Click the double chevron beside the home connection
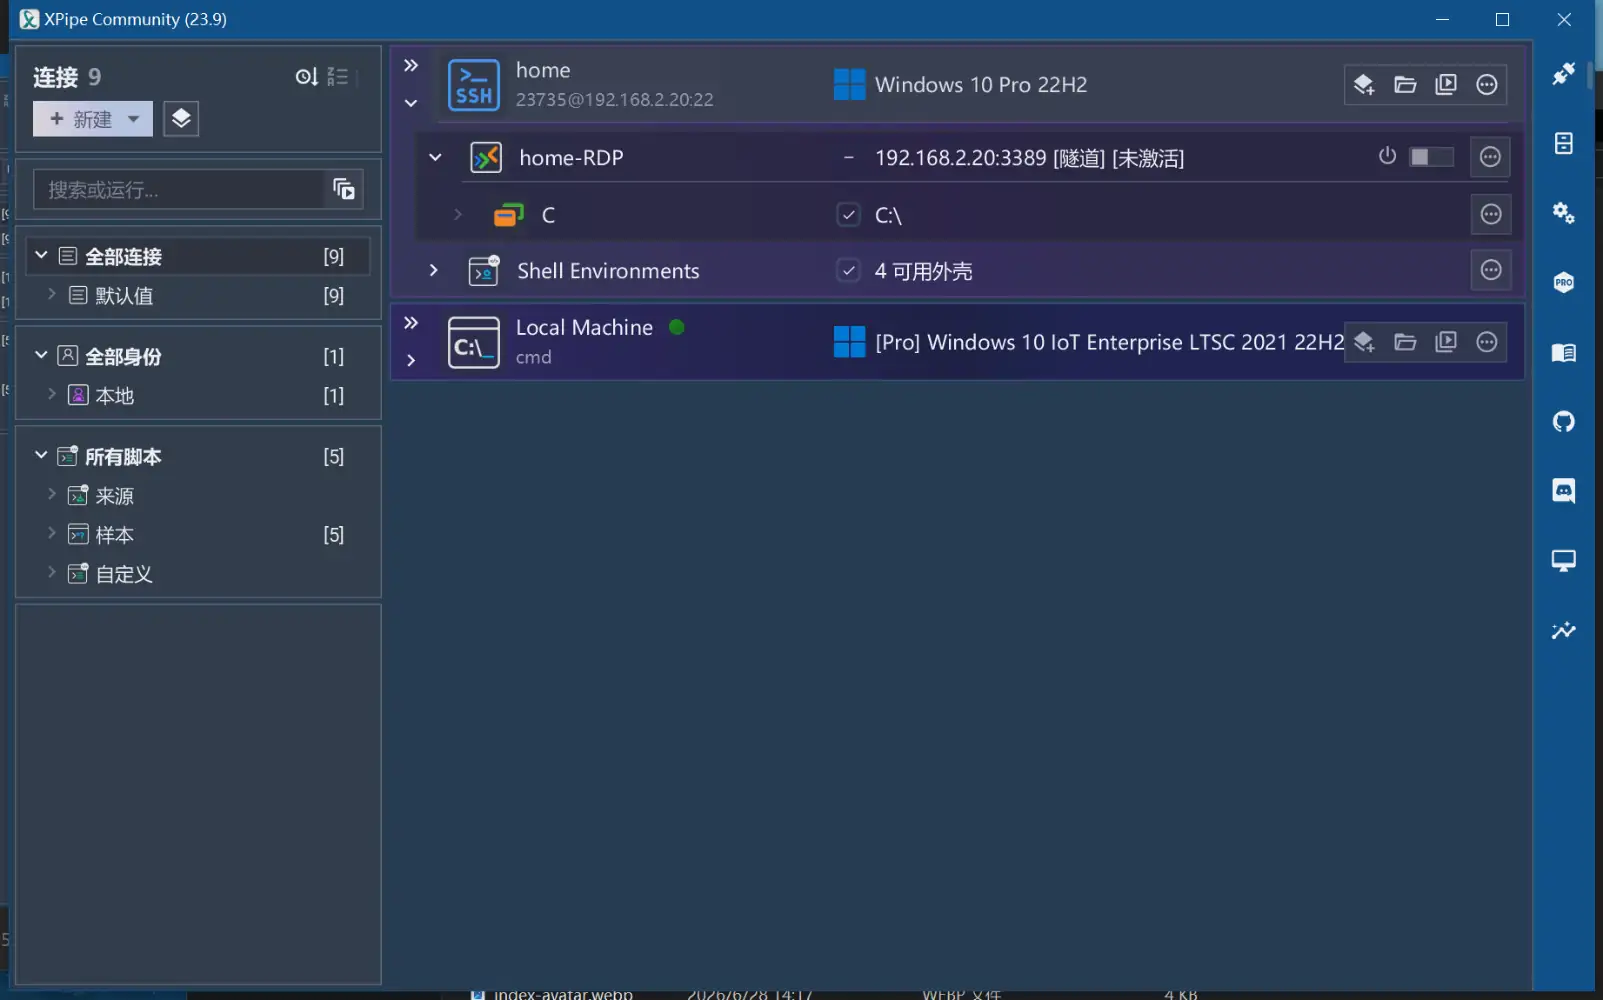This screenshot has height=1000, width=1603. tap(411, 66)
